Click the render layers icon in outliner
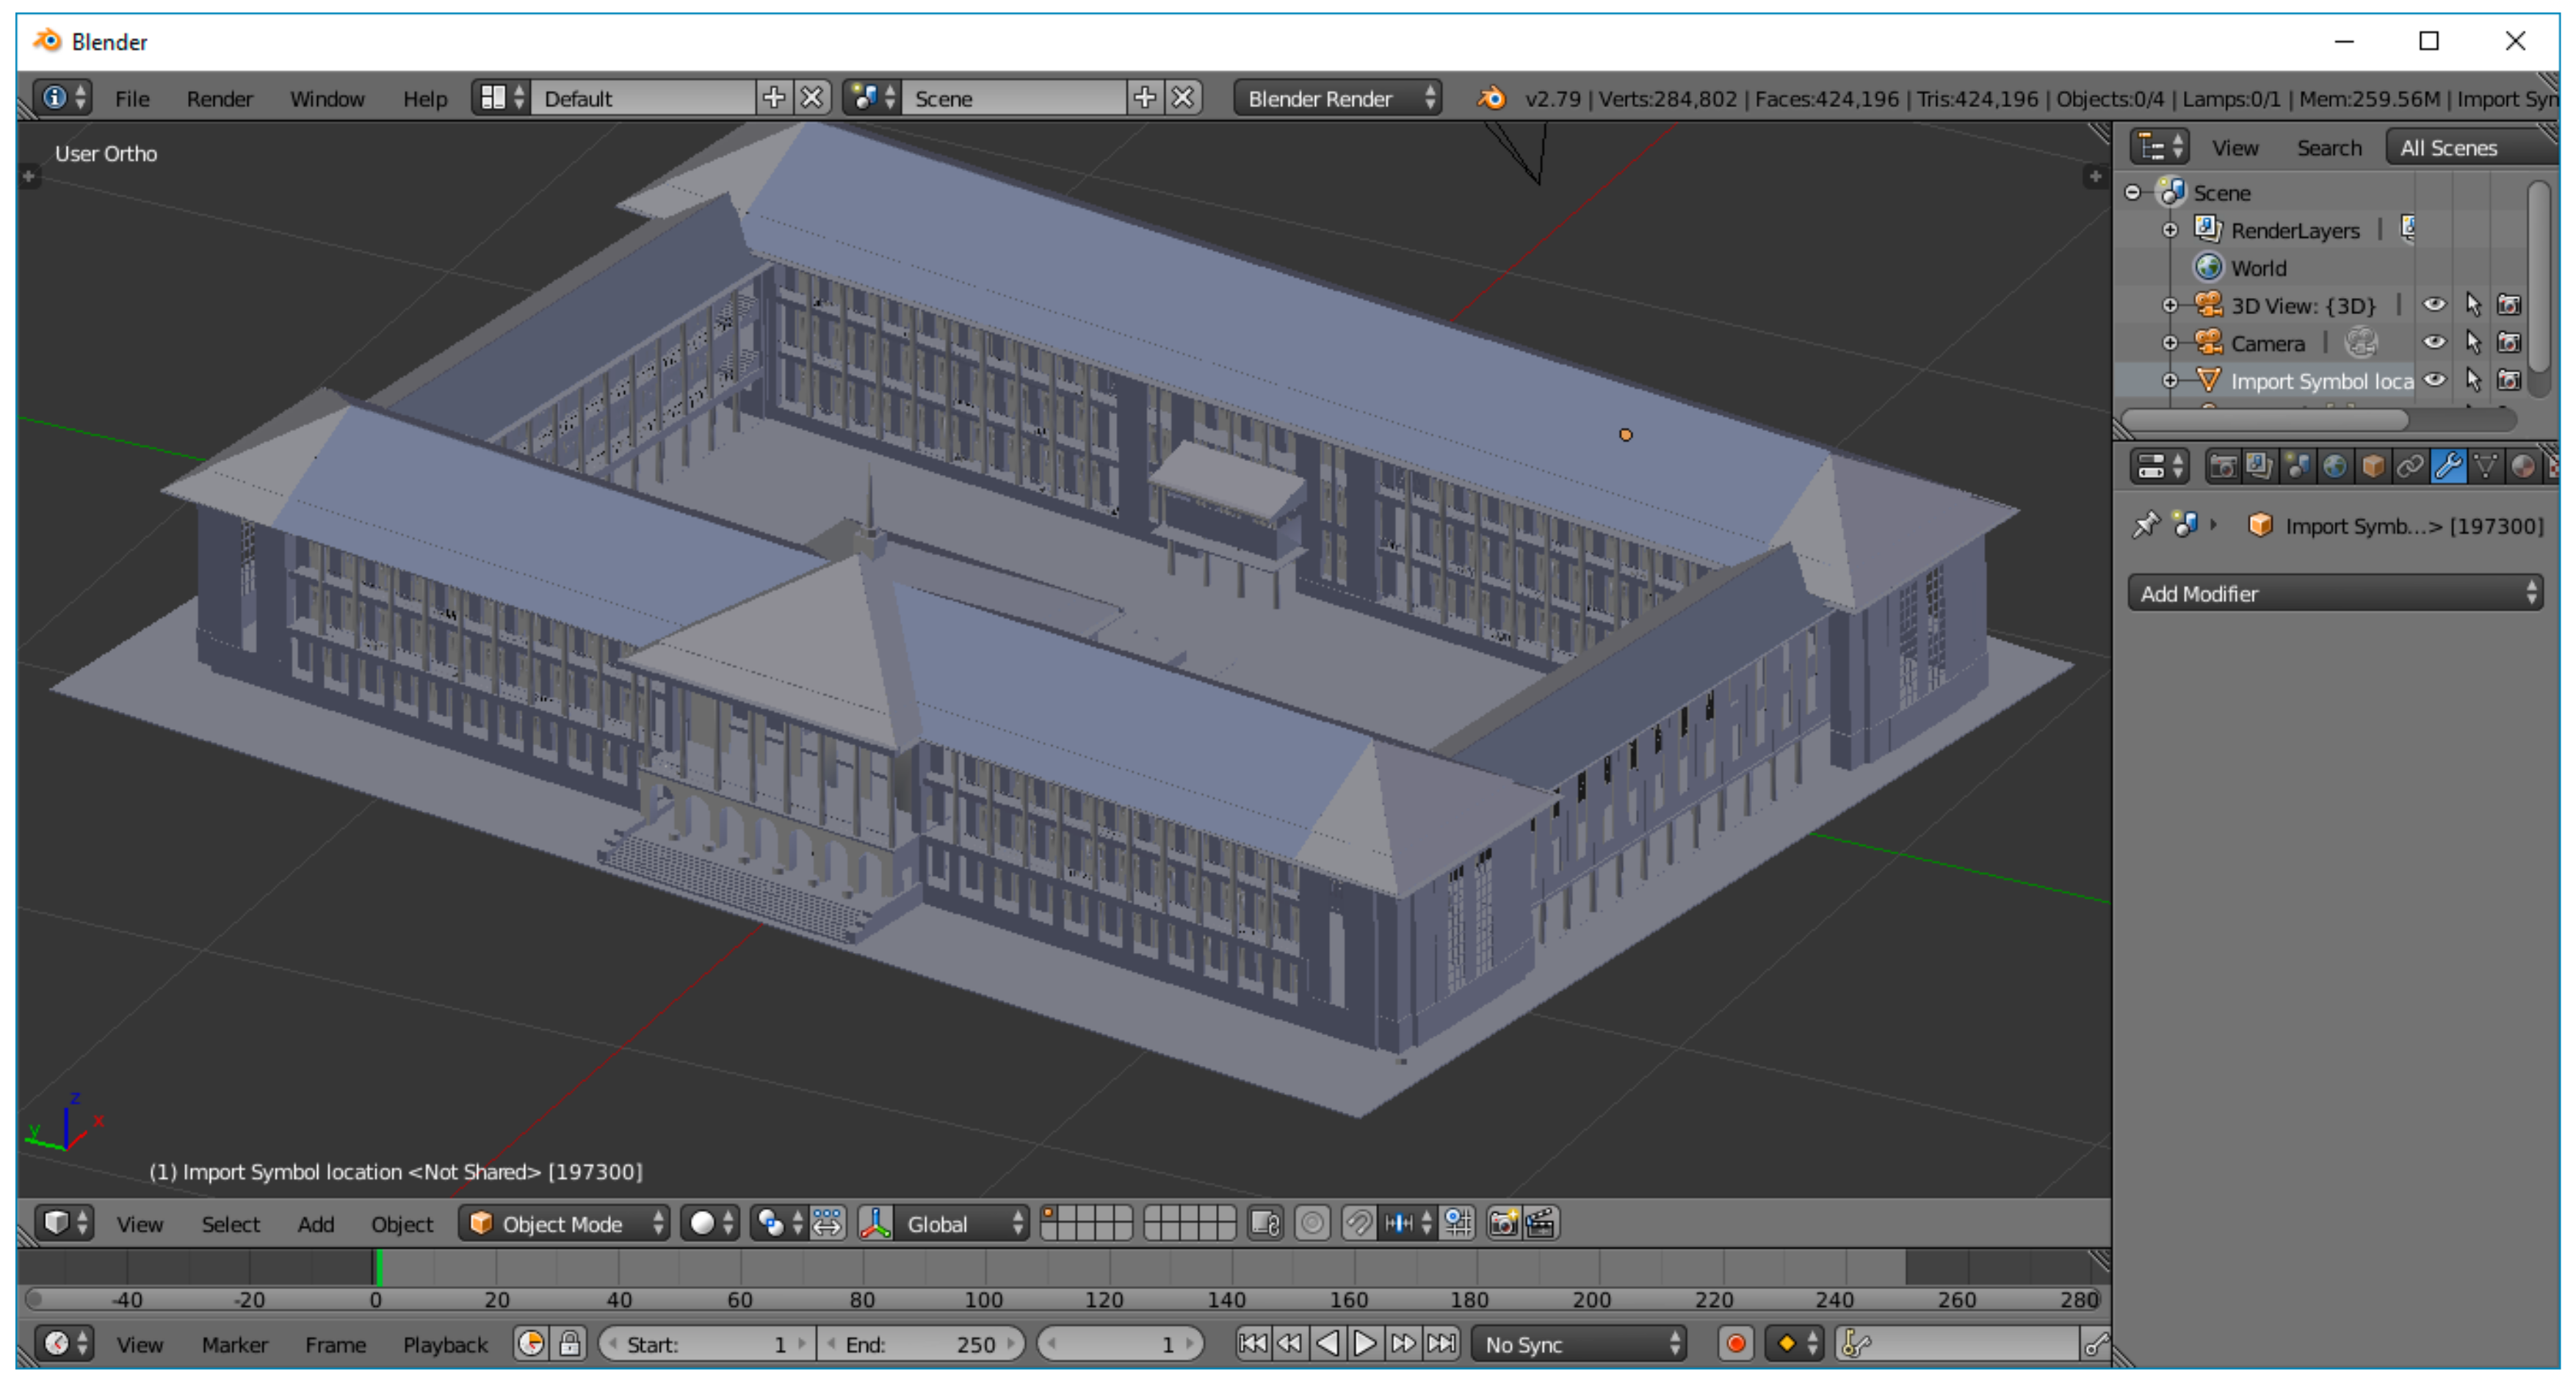2576x1386 pixels. point(2206,229)
